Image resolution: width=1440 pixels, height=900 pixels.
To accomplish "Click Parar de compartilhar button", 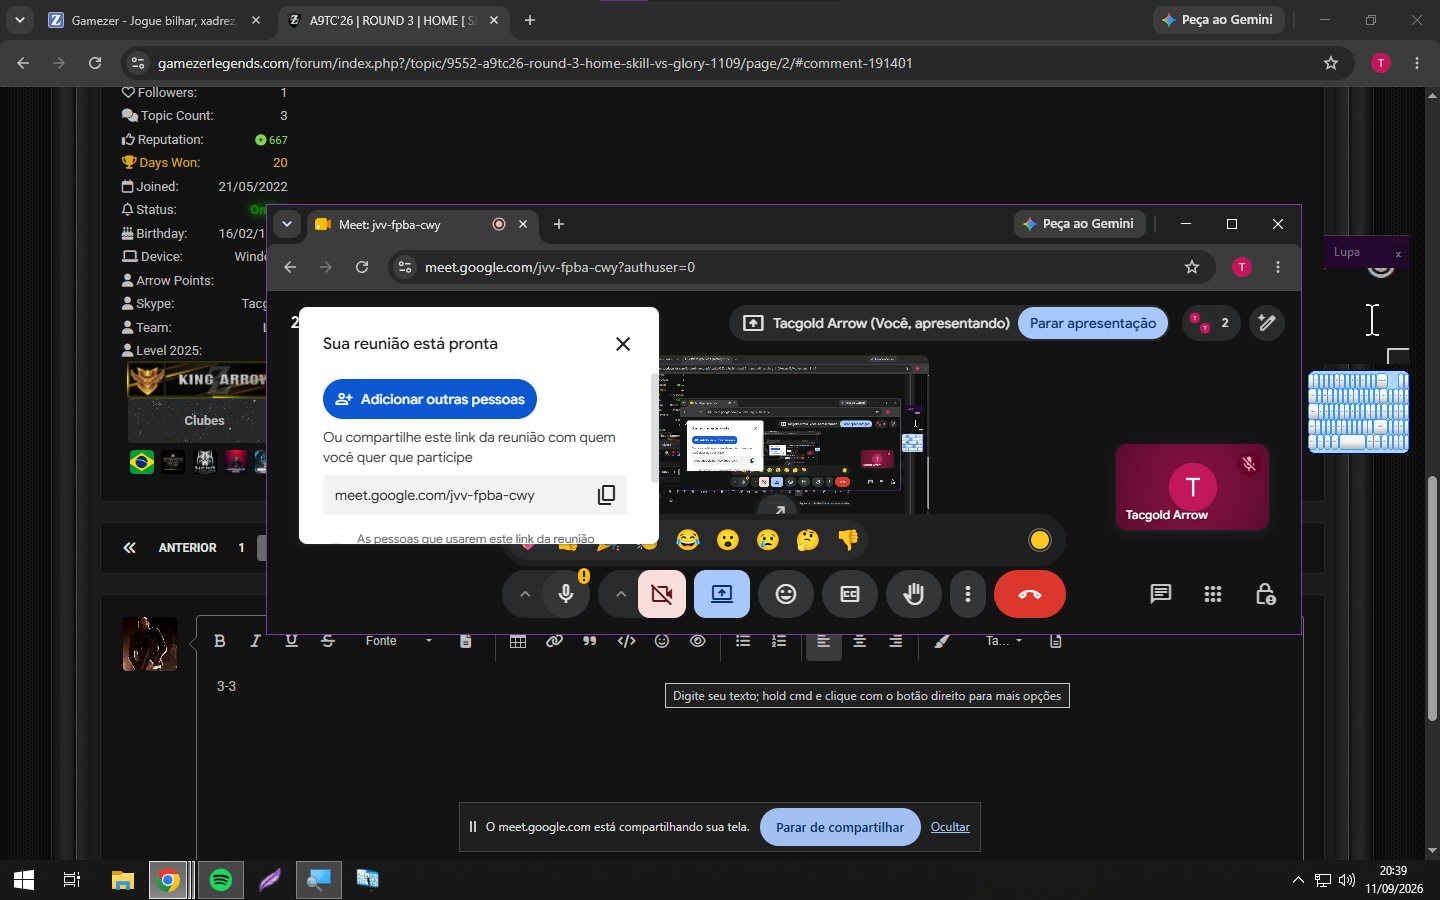I will pyautogui.click(x=840, y=827).
